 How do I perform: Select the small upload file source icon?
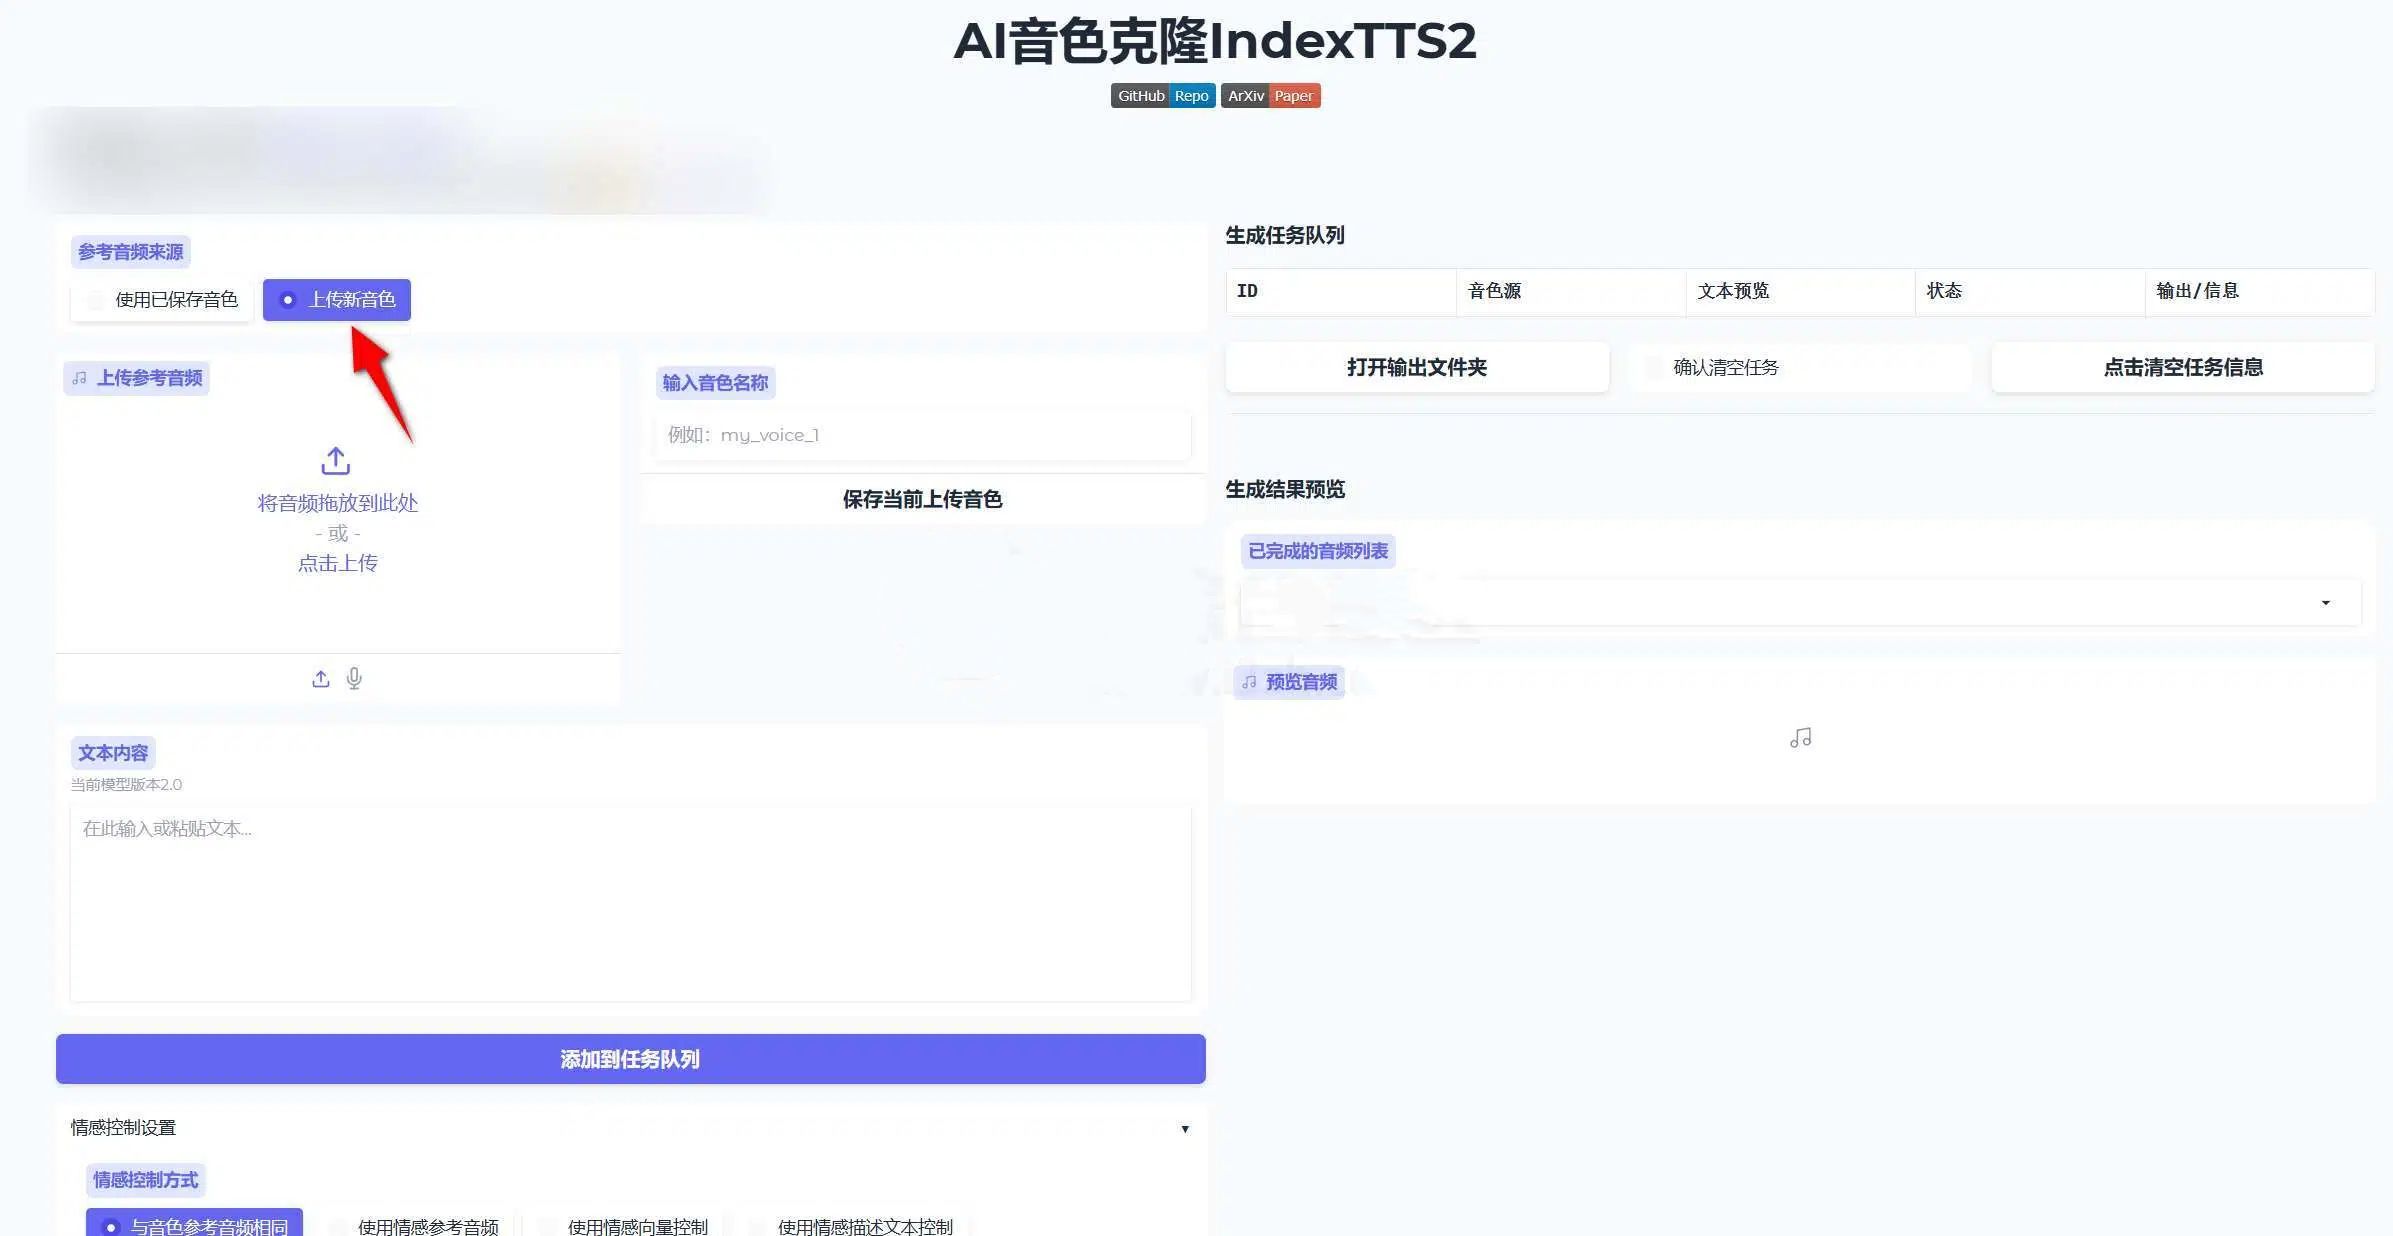[x=320, y=679]
